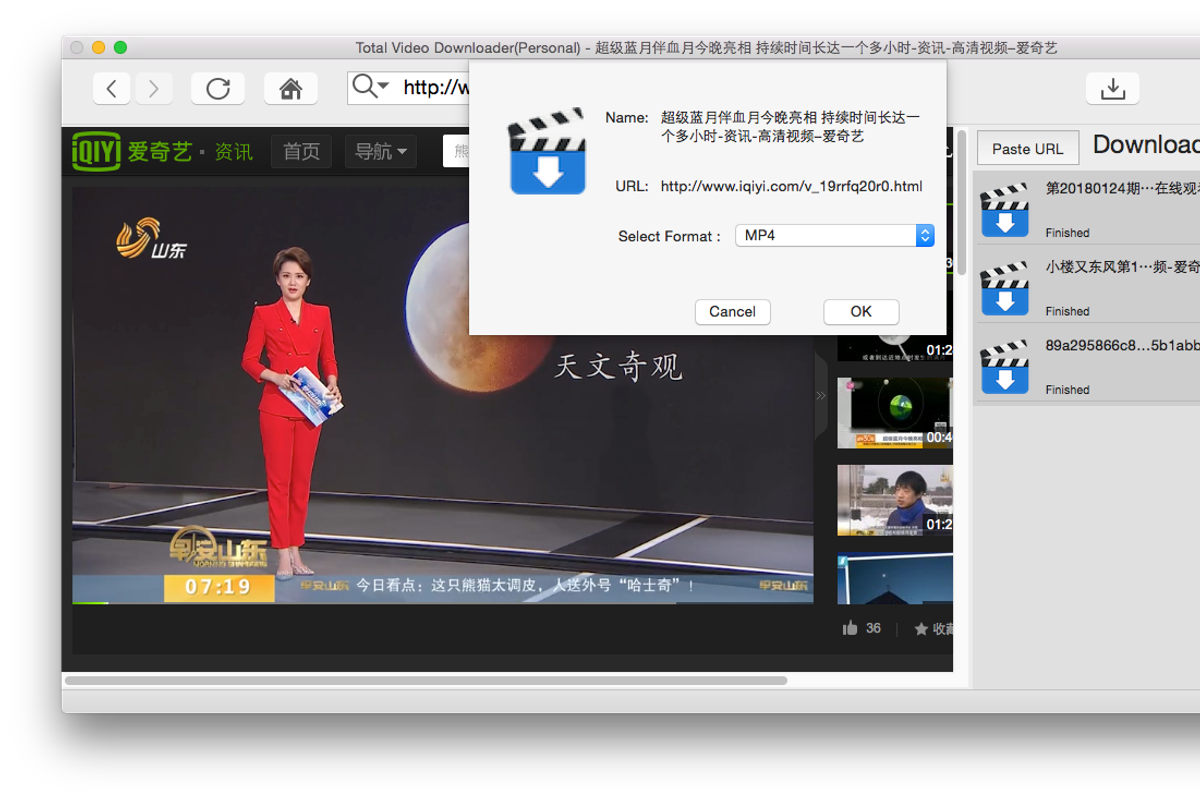The width and height of the screenshot is (1200, 800).
Task: Go forward with the right arrow button
Action: coord(153,88)
